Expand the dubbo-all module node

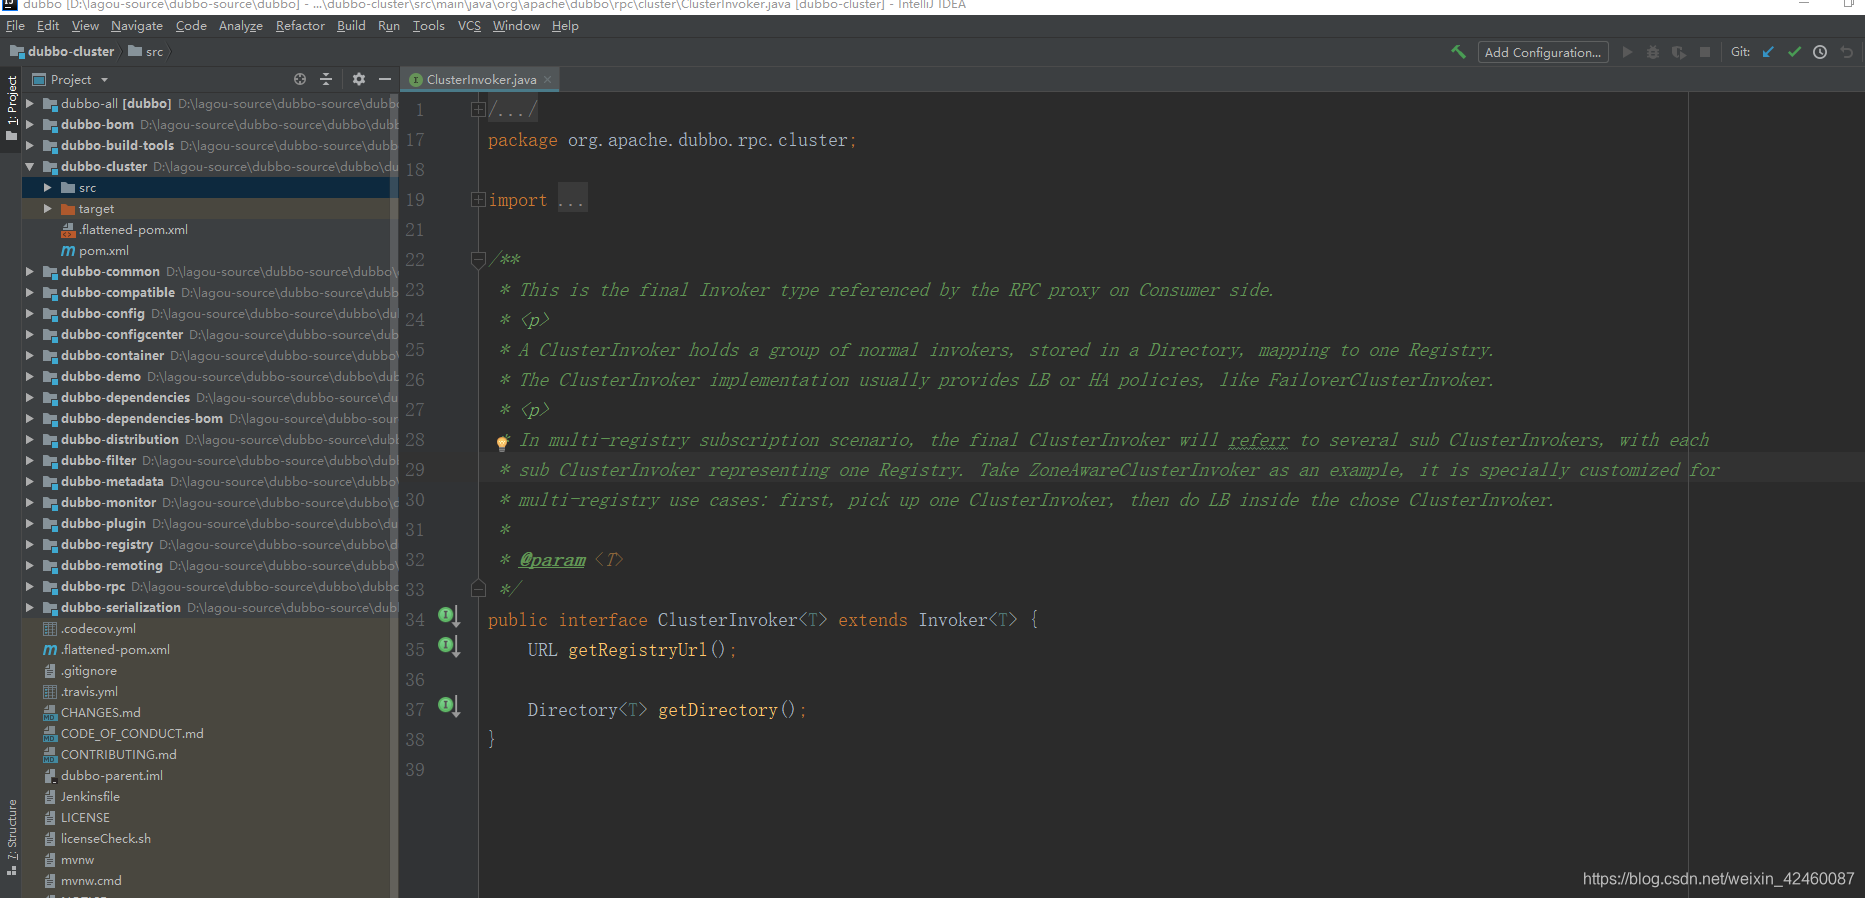pyautogui.click(x=30, y=104)
